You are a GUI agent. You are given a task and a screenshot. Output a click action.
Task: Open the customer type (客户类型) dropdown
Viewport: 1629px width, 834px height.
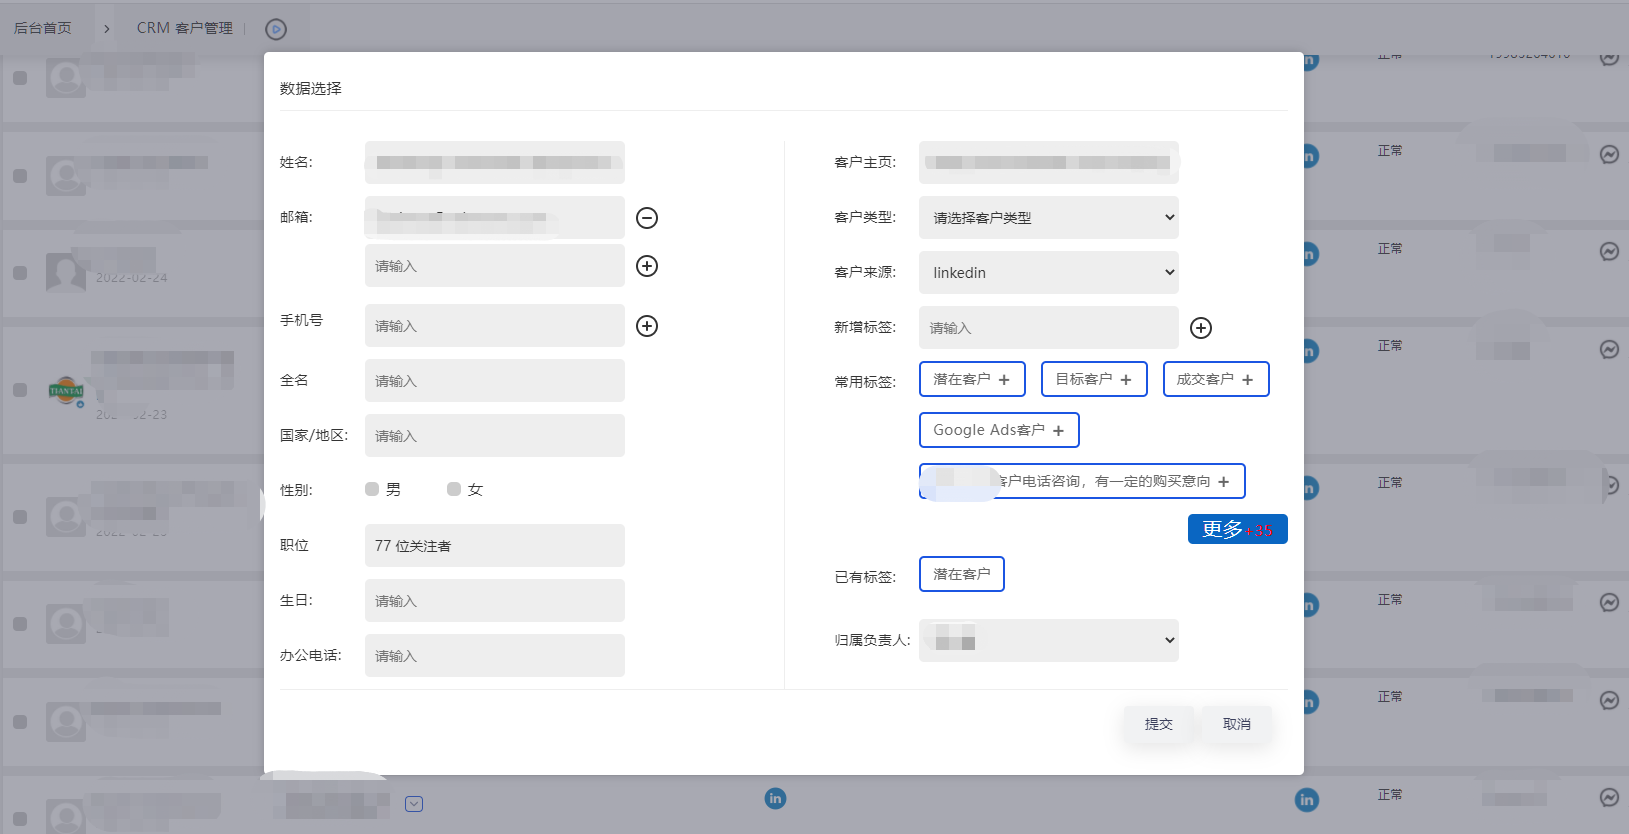1048,218
